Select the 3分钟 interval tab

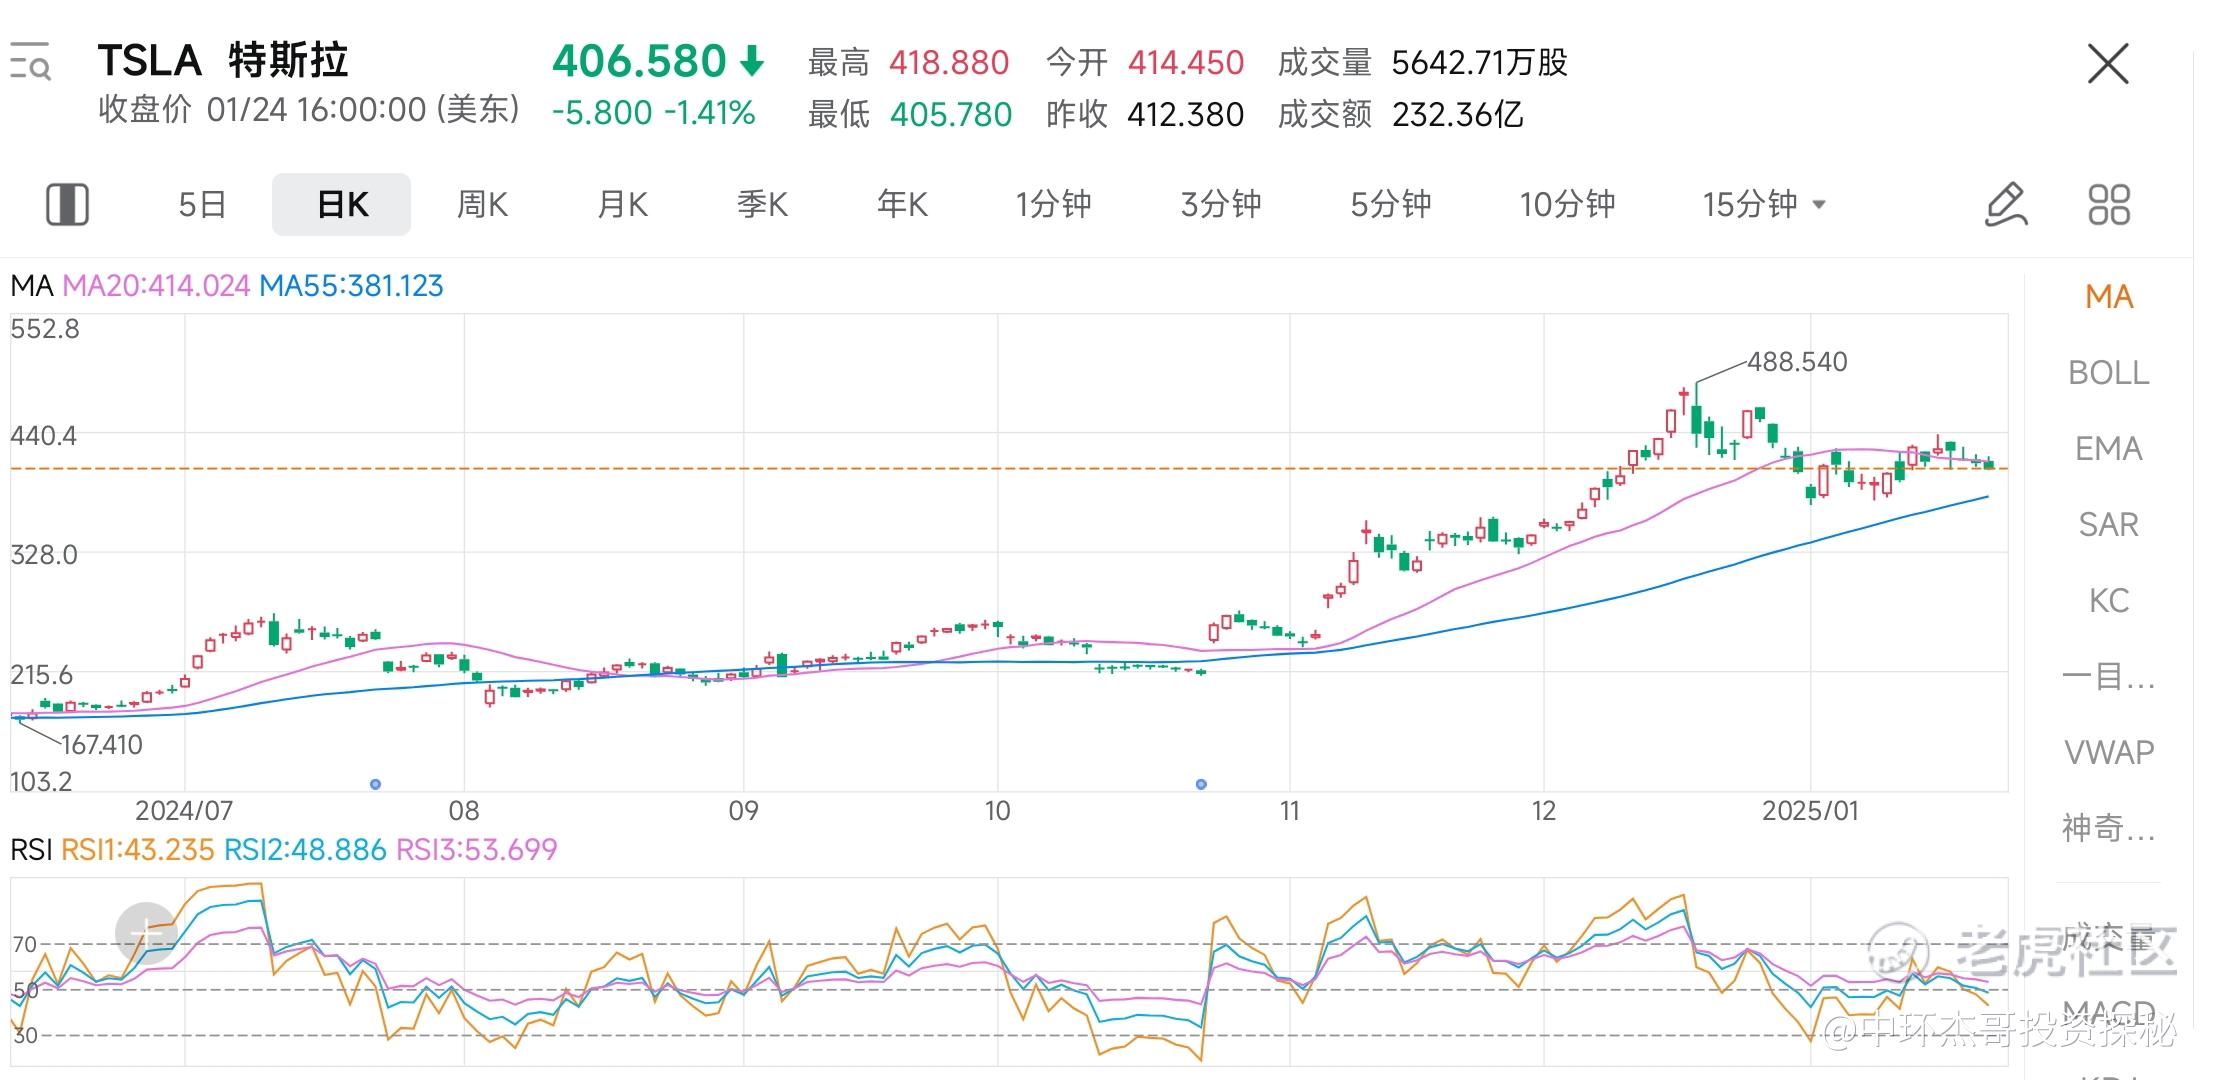[1221, 204]
